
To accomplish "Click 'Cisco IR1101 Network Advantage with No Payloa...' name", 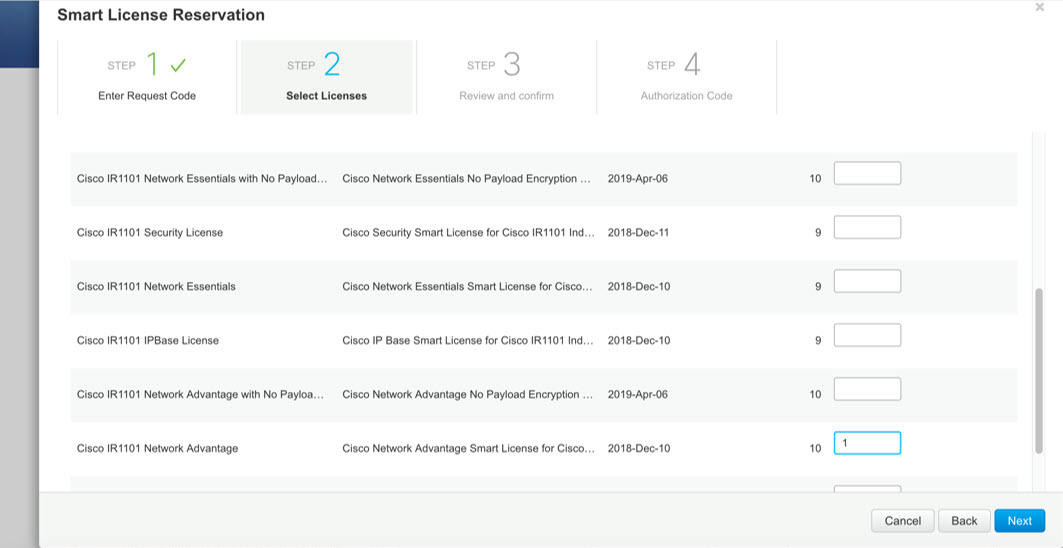I will (x=200, y=394).
